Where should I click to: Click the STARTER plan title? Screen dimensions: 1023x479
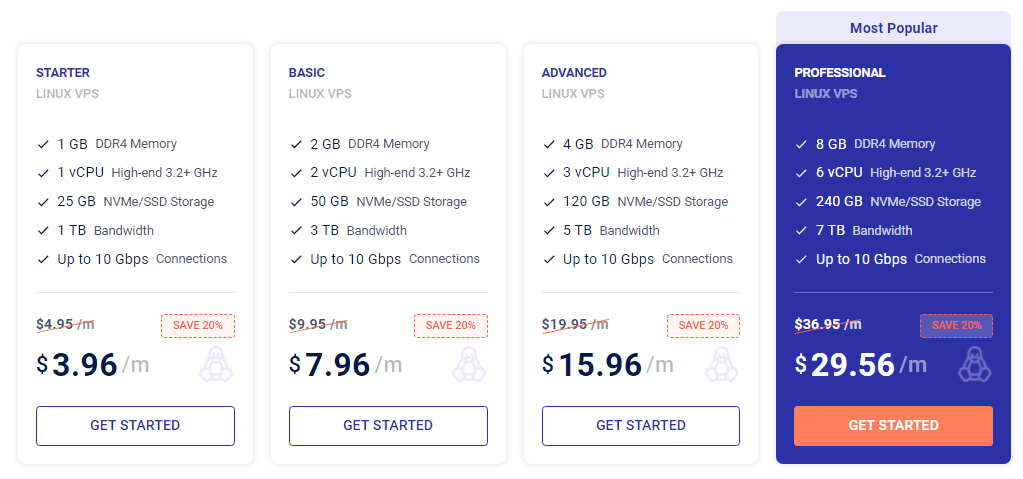pos(63,73)
